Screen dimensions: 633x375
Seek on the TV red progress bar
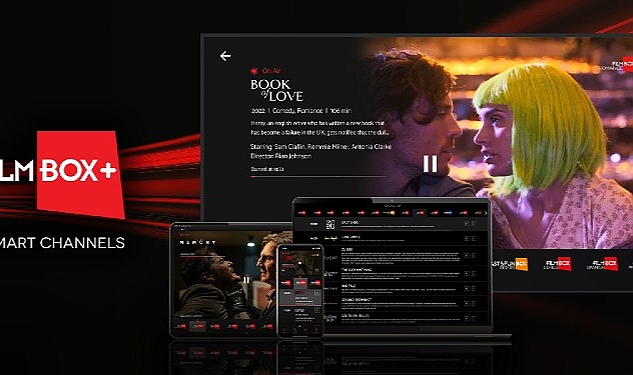click(x=318, y=177)
